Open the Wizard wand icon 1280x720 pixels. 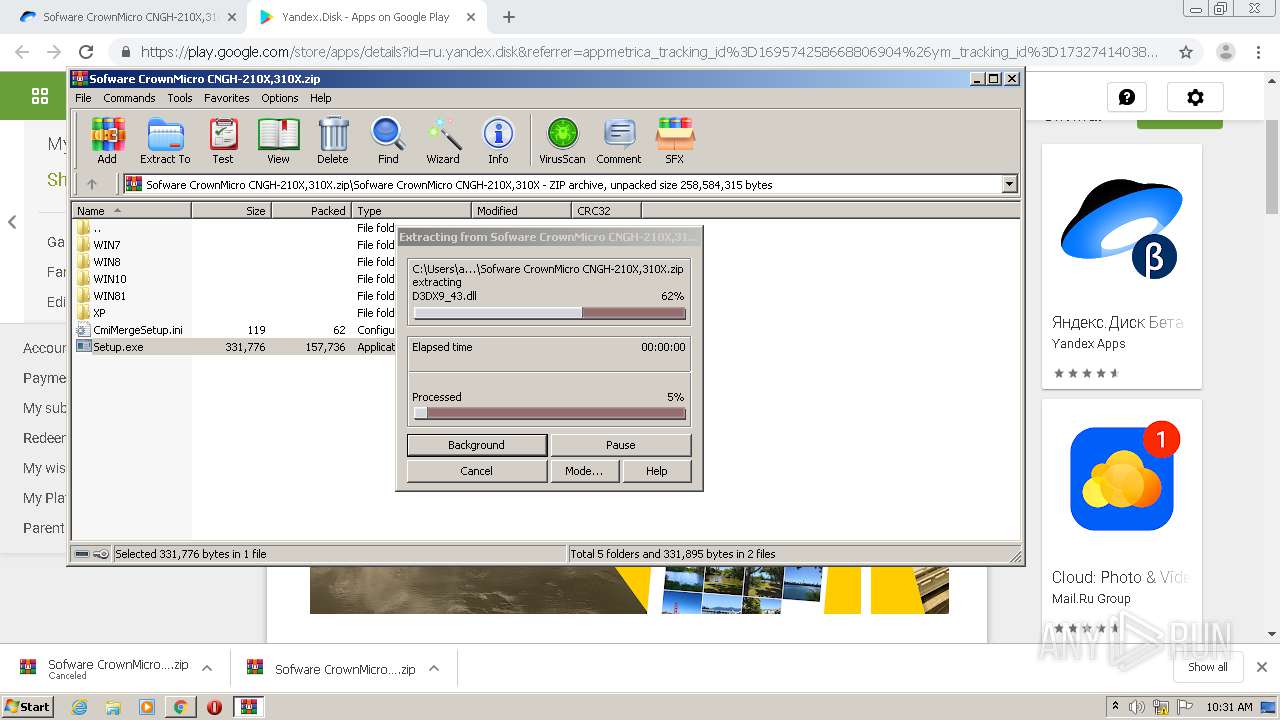click(443, 140)
